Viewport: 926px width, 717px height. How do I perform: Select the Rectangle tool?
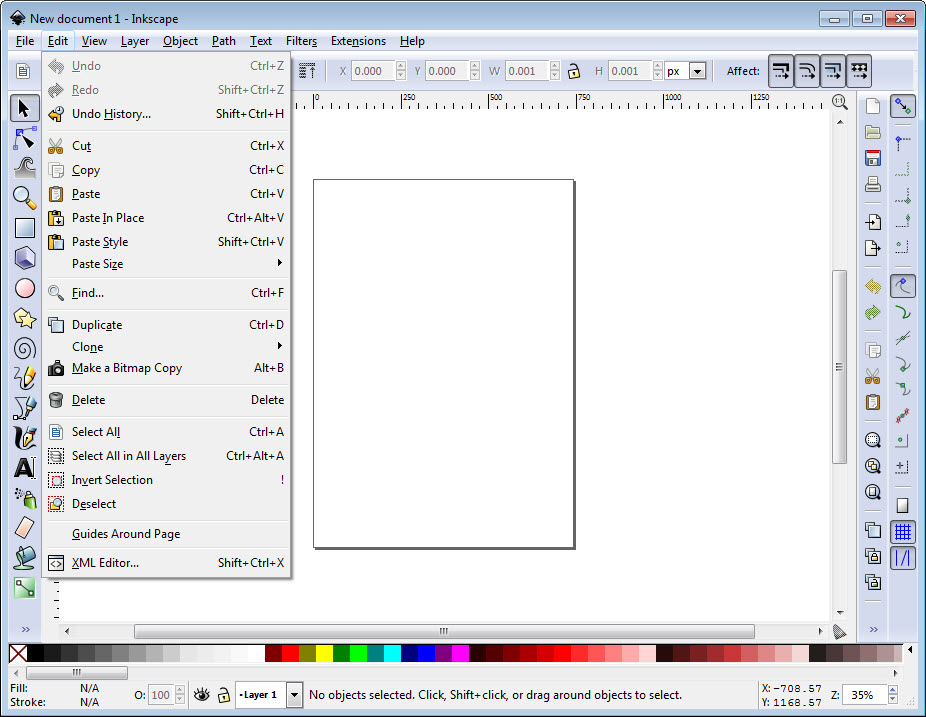pyautogui.click(x=24, y=228)
